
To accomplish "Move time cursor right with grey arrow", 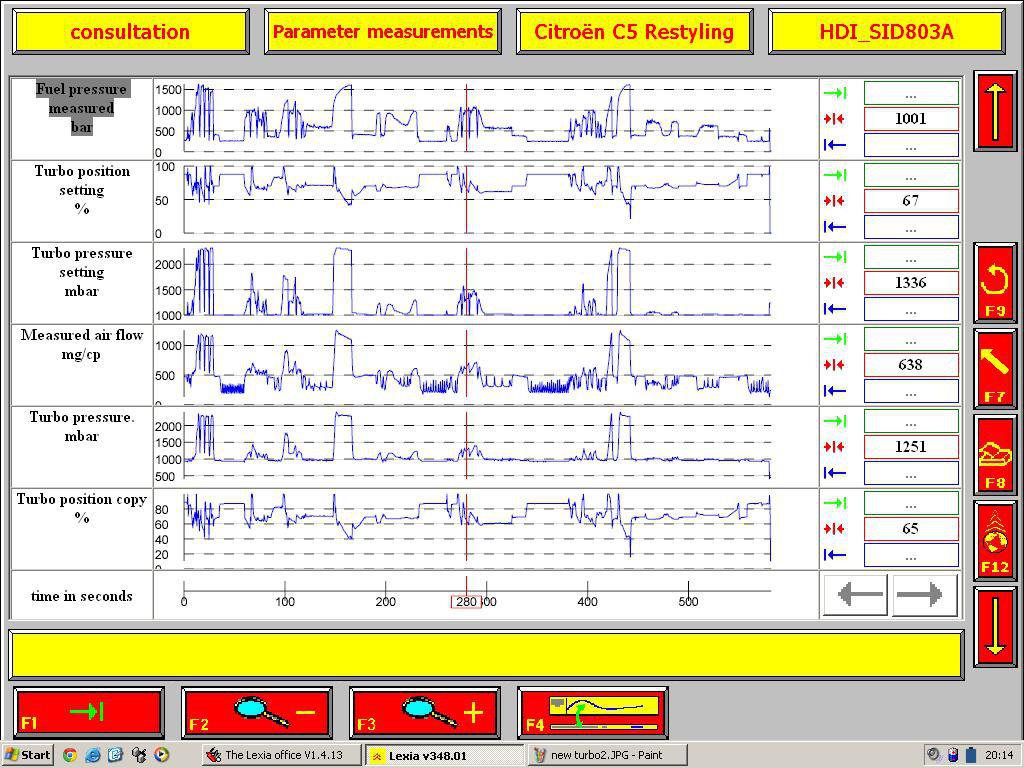I will point(925,595).
